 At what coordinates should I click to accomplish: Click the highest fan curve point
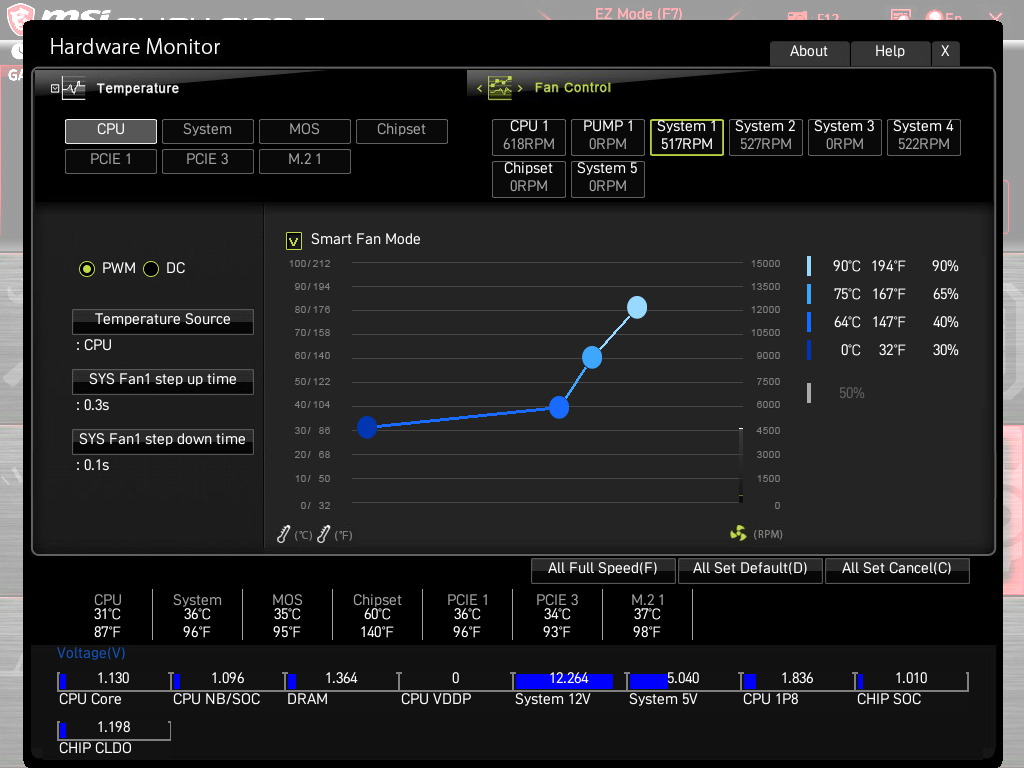click(x=637, y=307)
